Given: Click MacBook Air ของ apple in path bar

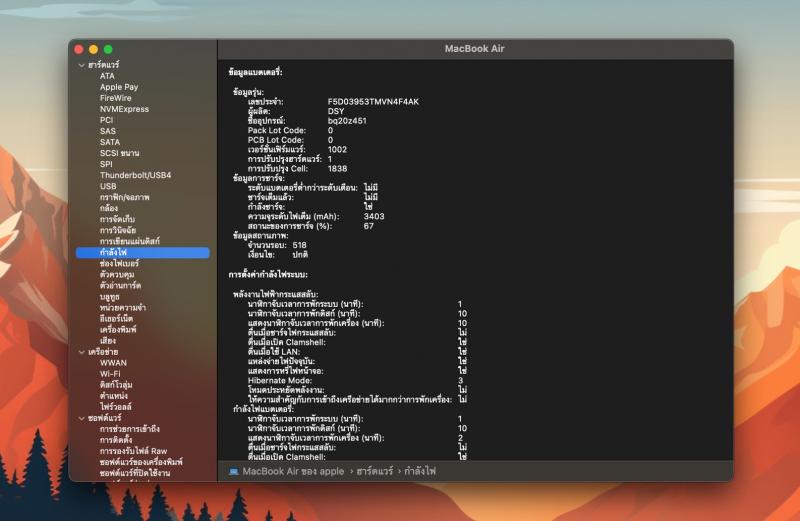Looking at the screenshot, I should 293,472.
